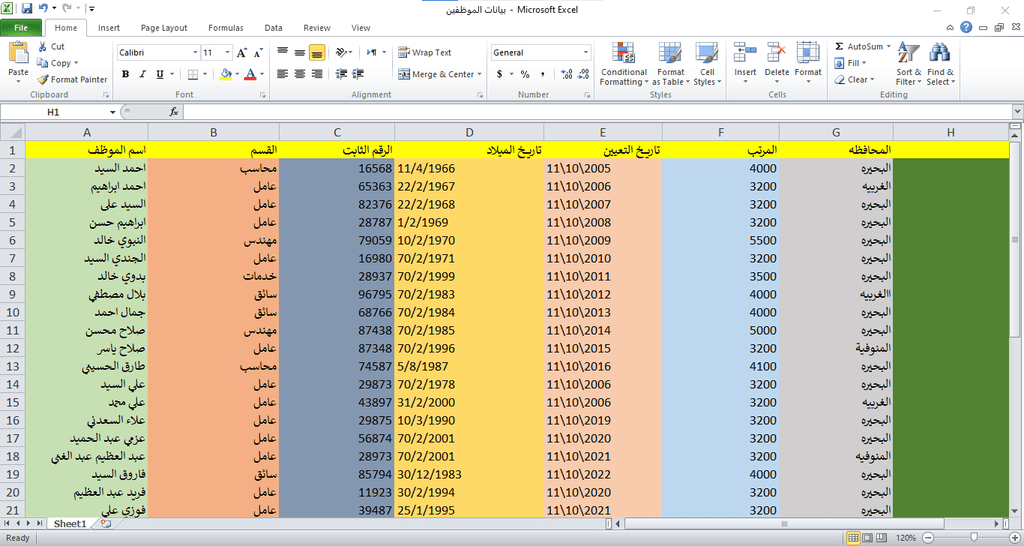The height and width of the screenshot is (546, 1024).
Task: Expand Merge & Center options arrow
Action: point(479,74)
